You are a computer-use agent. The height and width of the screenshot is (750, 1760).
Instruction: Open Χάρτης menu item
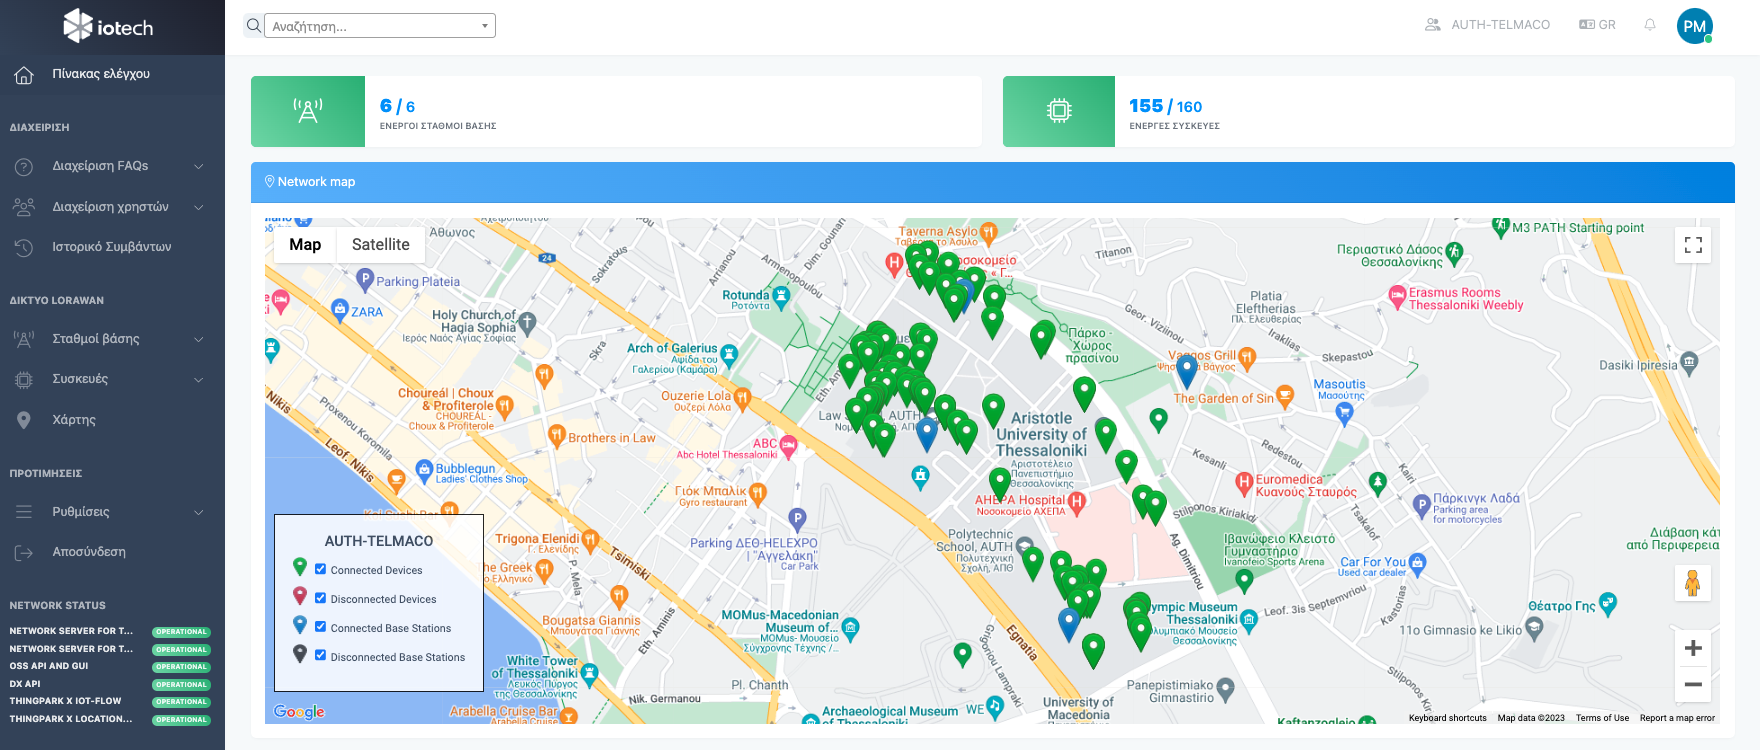click(112, 420)
